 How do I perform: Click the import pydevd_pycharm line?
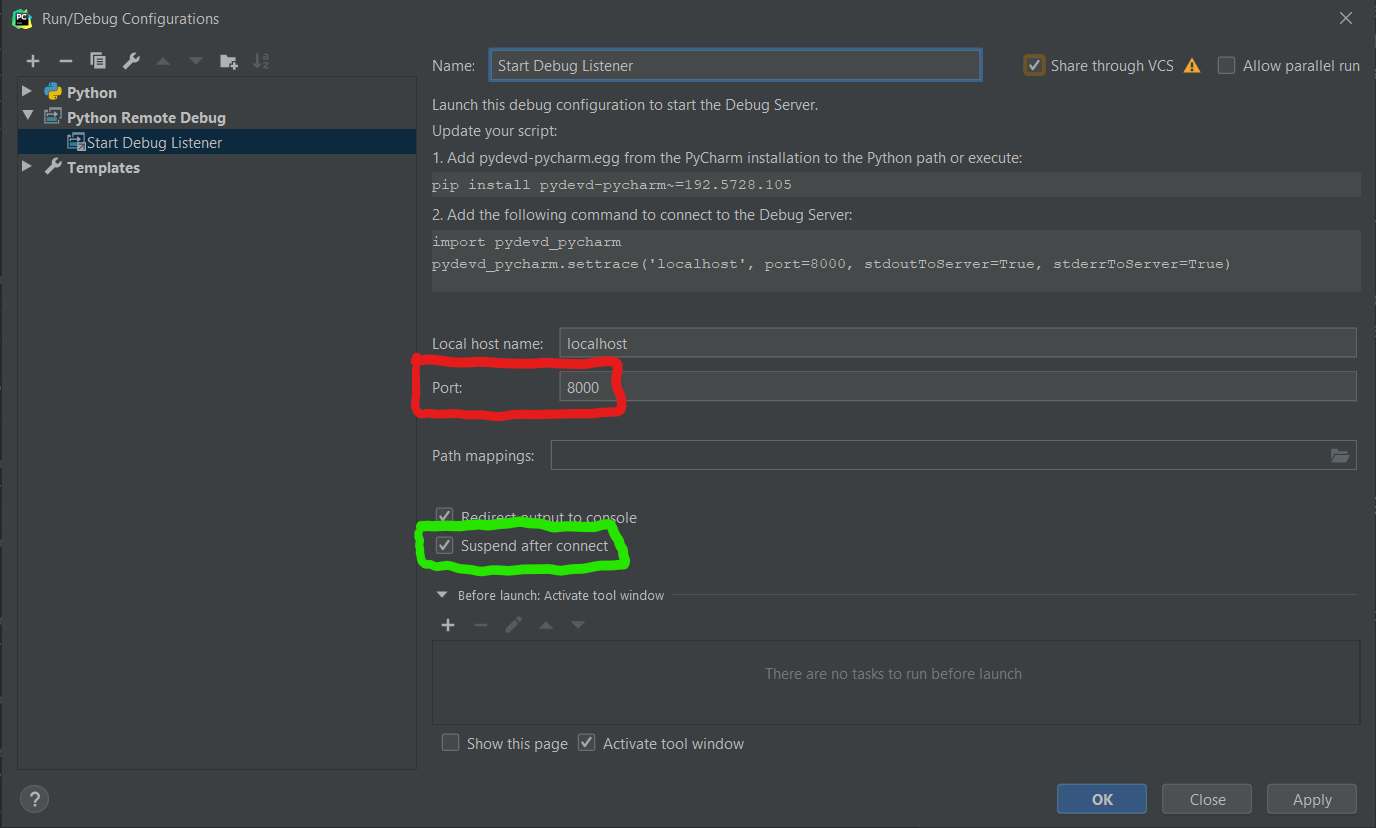click(x=526, y=242)
